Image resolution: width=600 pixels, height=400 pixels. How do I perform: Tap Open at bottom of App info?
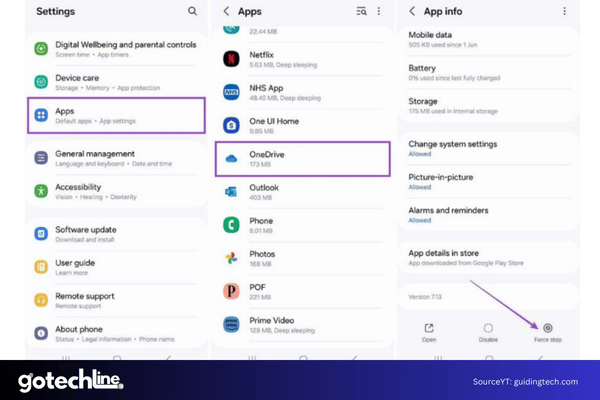click(x=429, y=333)
